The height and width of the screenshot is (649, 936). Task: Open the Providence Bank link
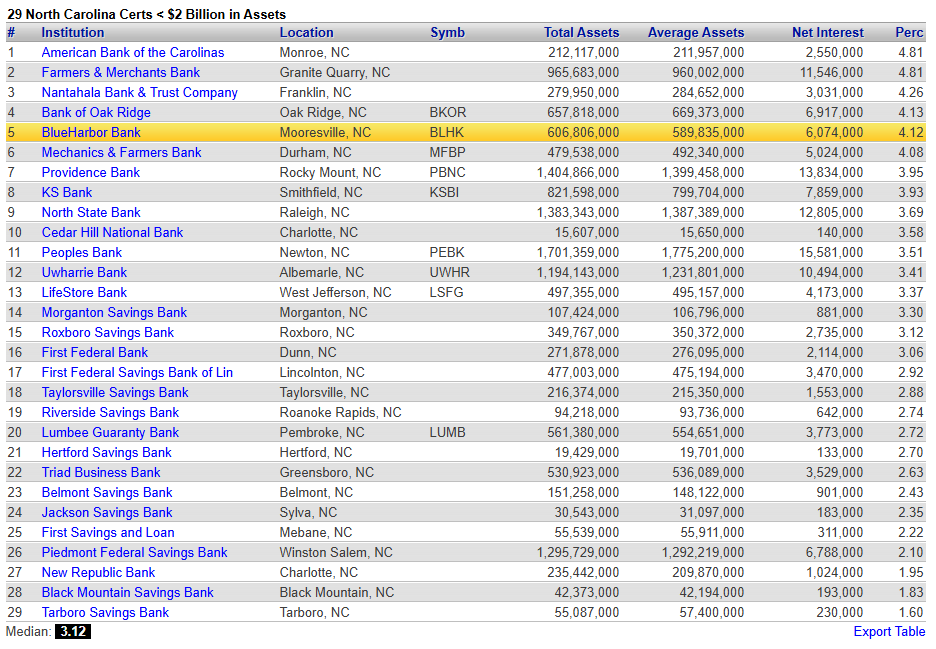(90, 173)
